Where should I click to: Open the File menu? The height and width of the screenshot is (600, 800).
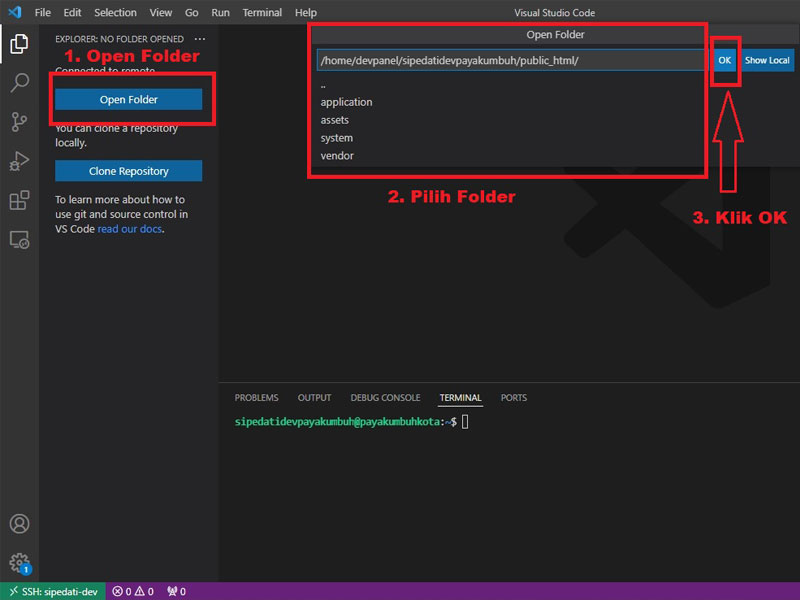(42, 13)
